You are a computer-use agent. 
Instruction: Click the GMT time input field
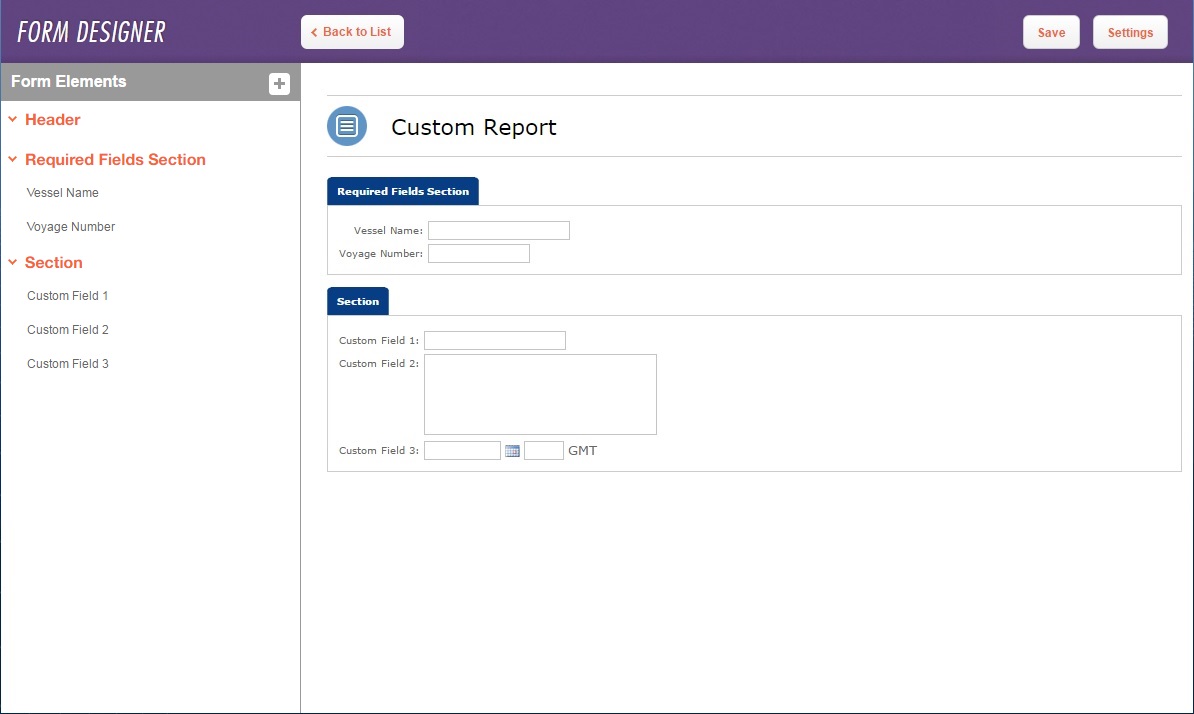tap(544, 450)
